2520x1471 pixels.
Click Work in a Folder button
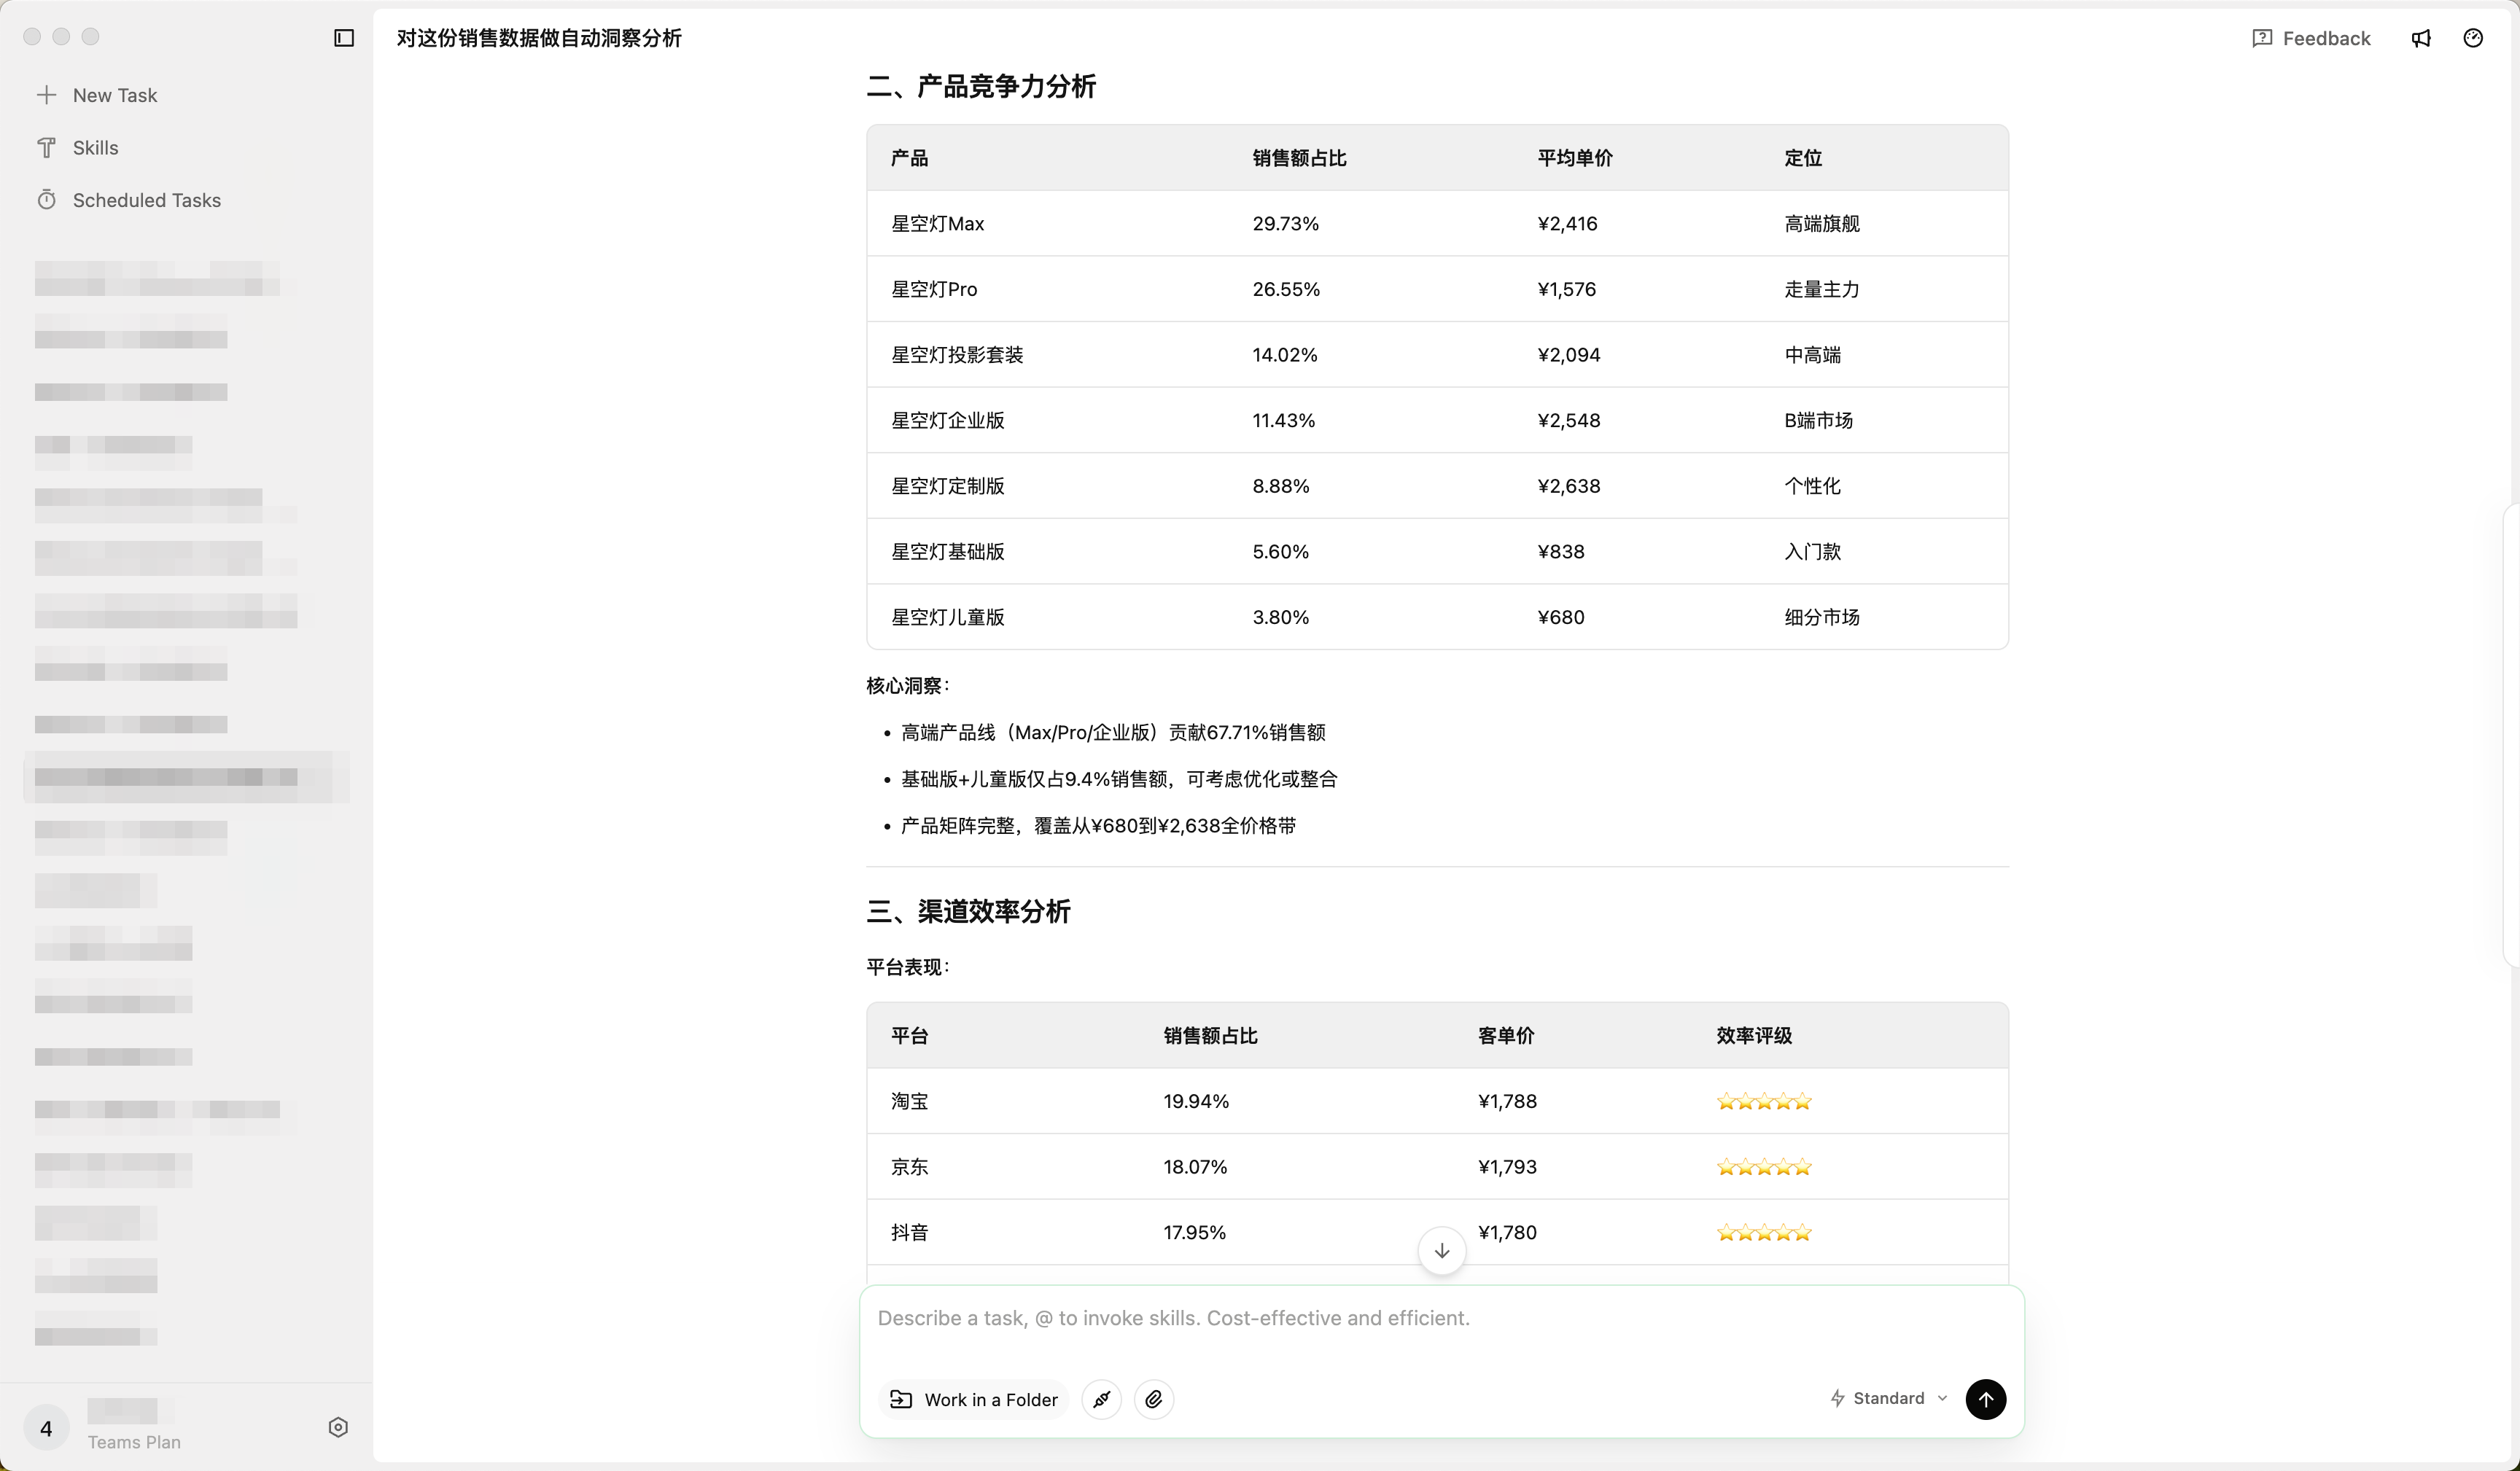click(x=974, y=1399)
